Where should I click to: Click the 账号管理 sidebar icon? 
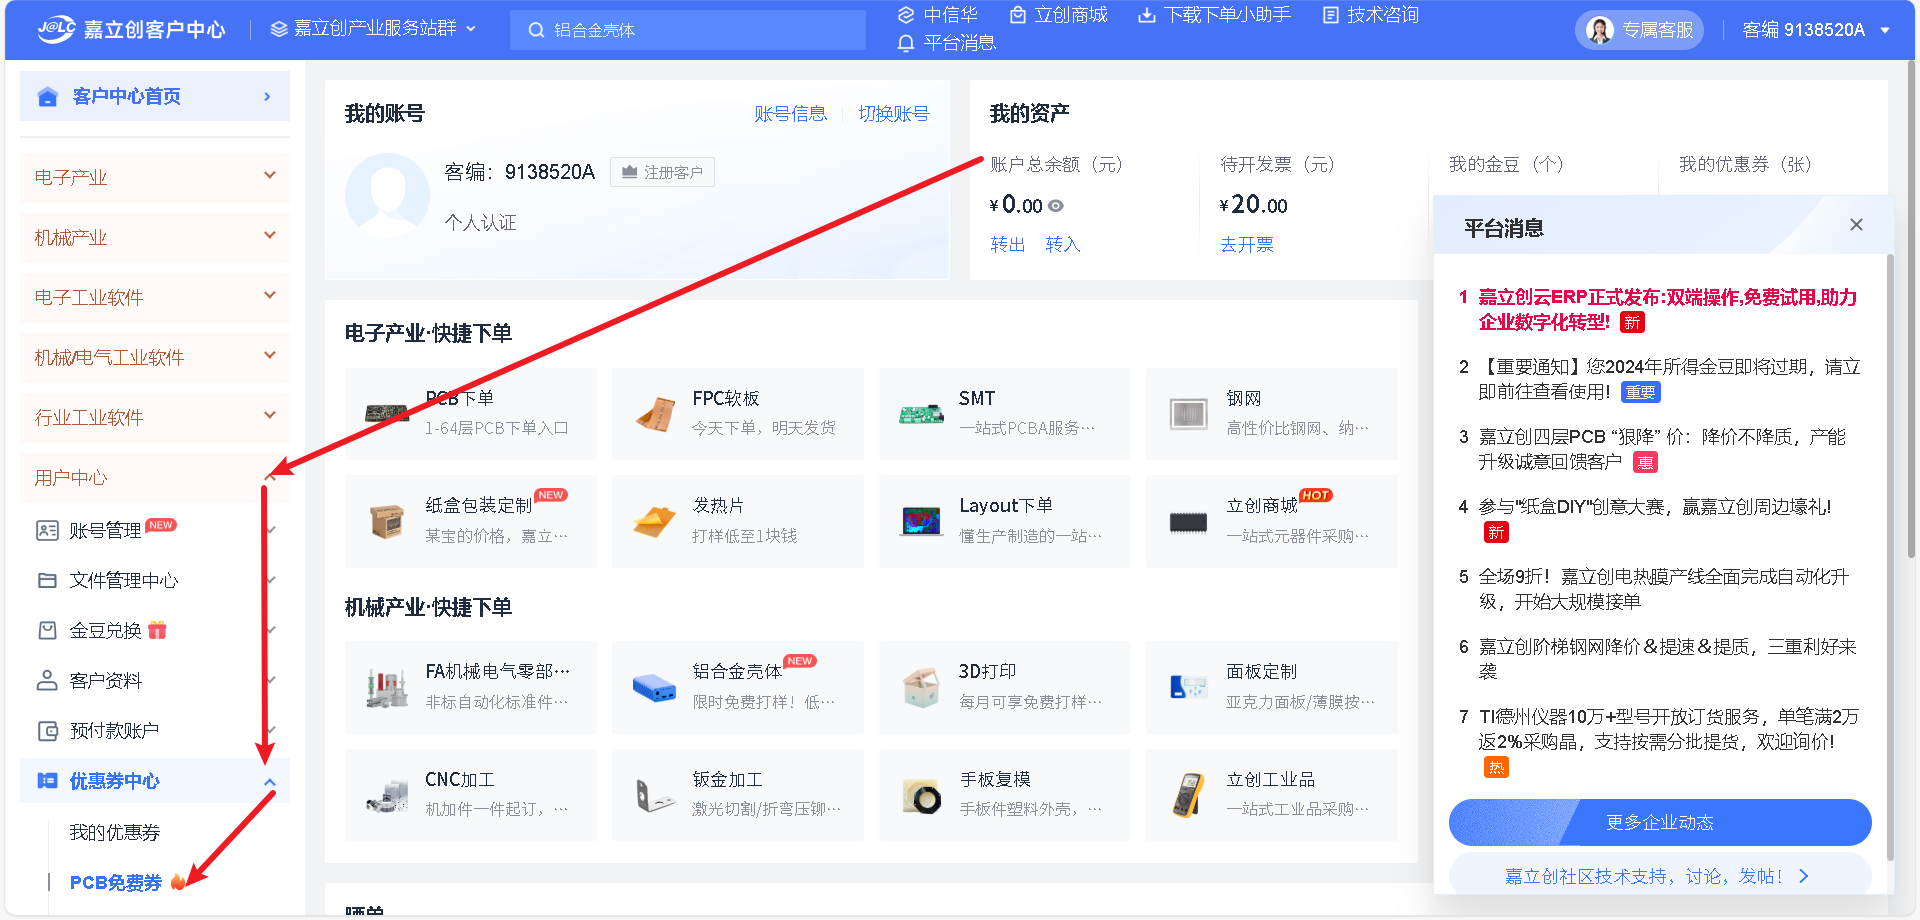pos(47,530)
